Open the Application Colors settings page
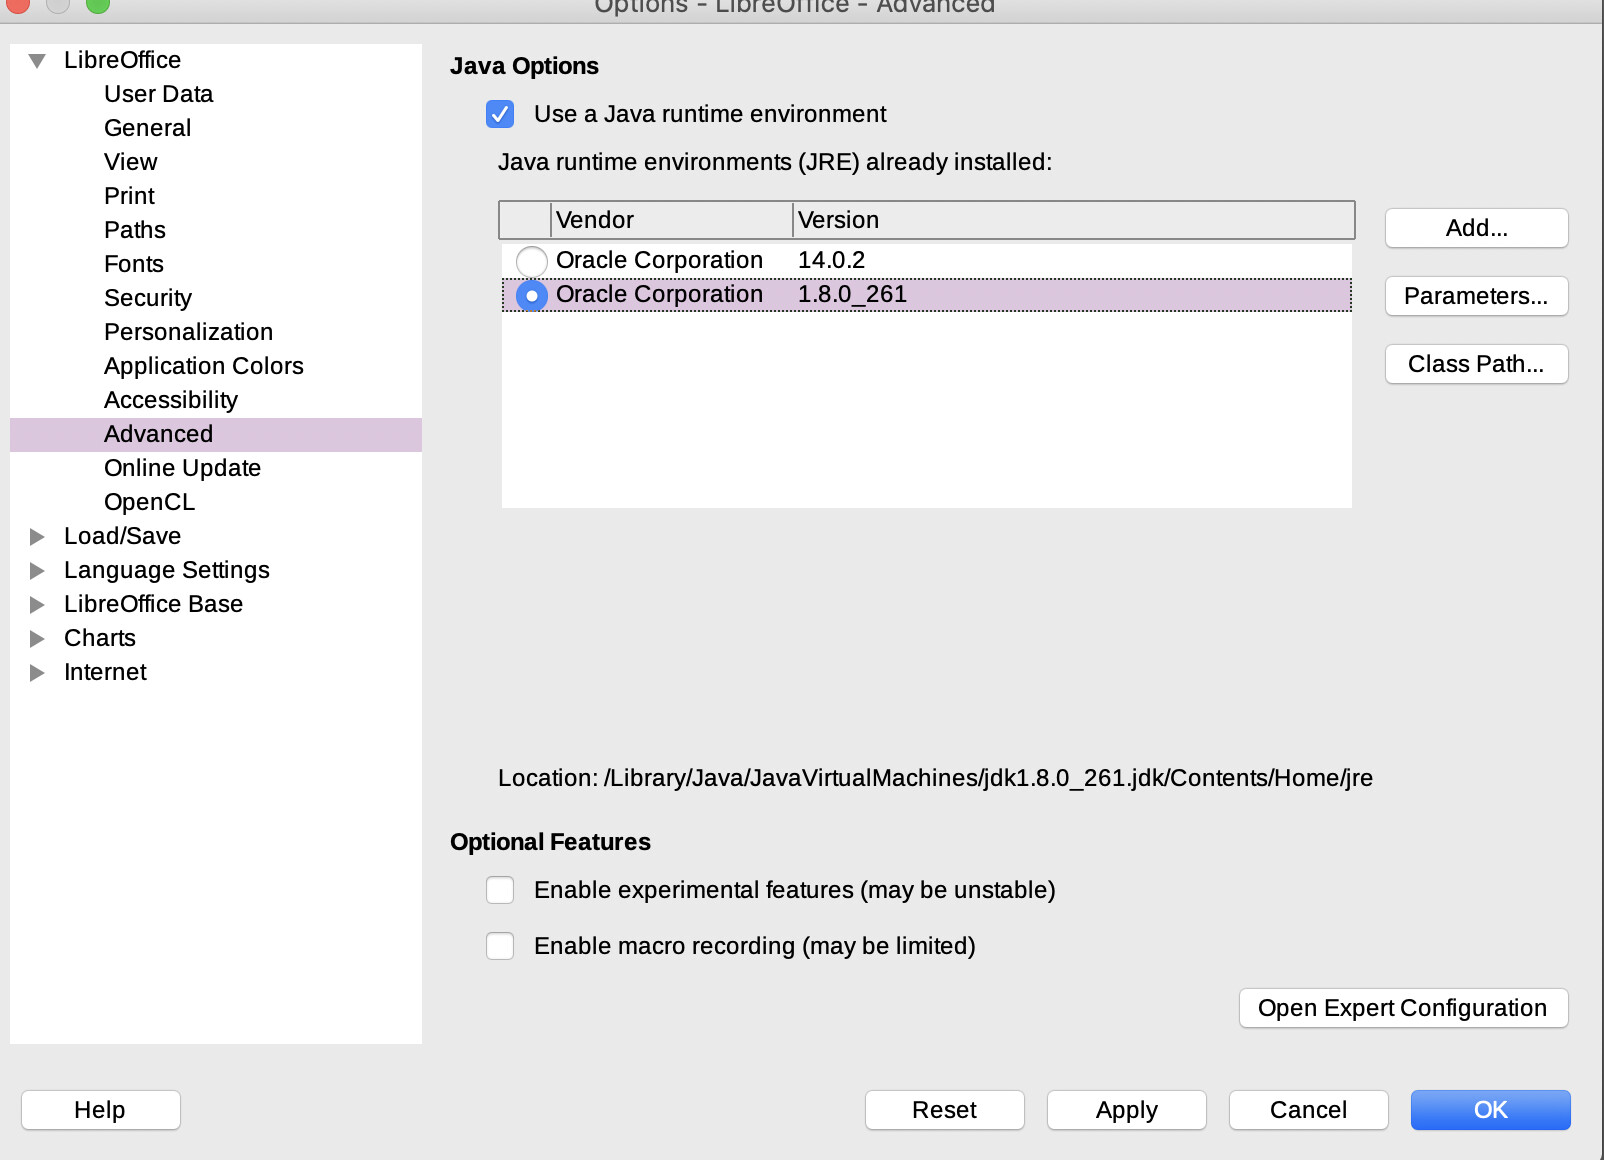 click(203, 365)
